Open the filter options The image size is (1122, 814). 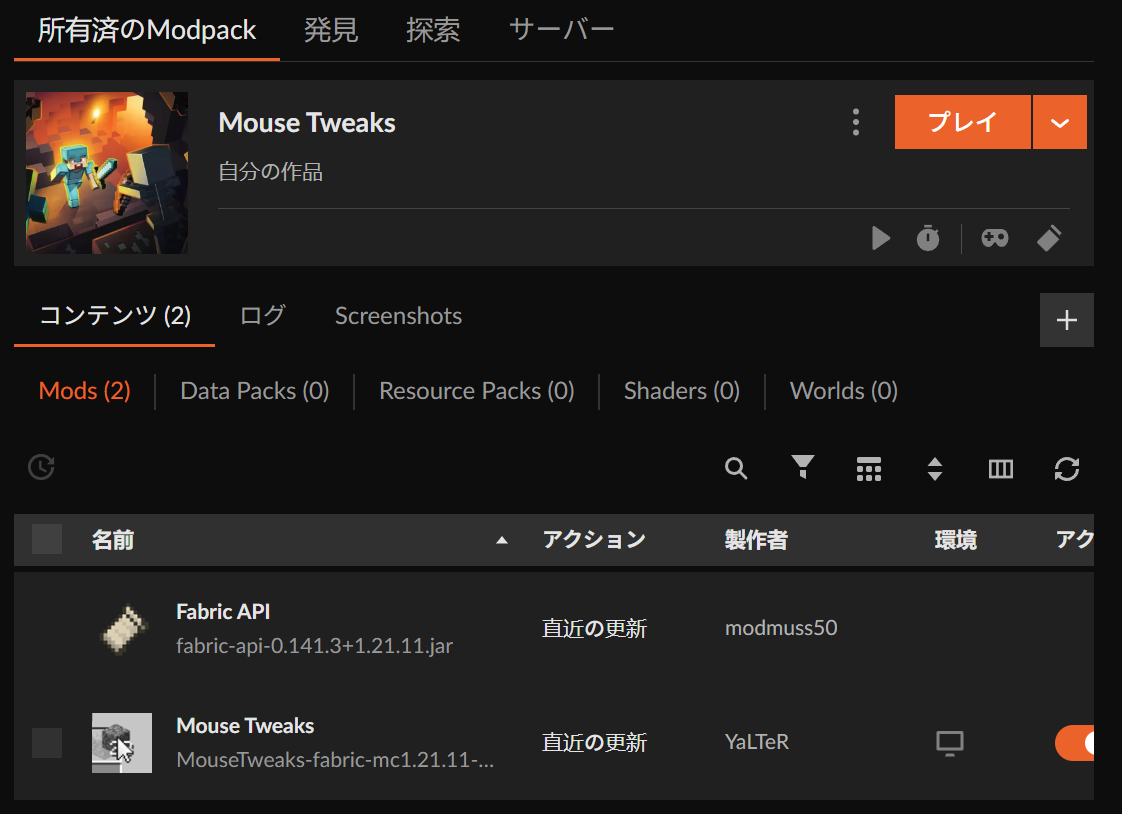[x=802, y=468]
